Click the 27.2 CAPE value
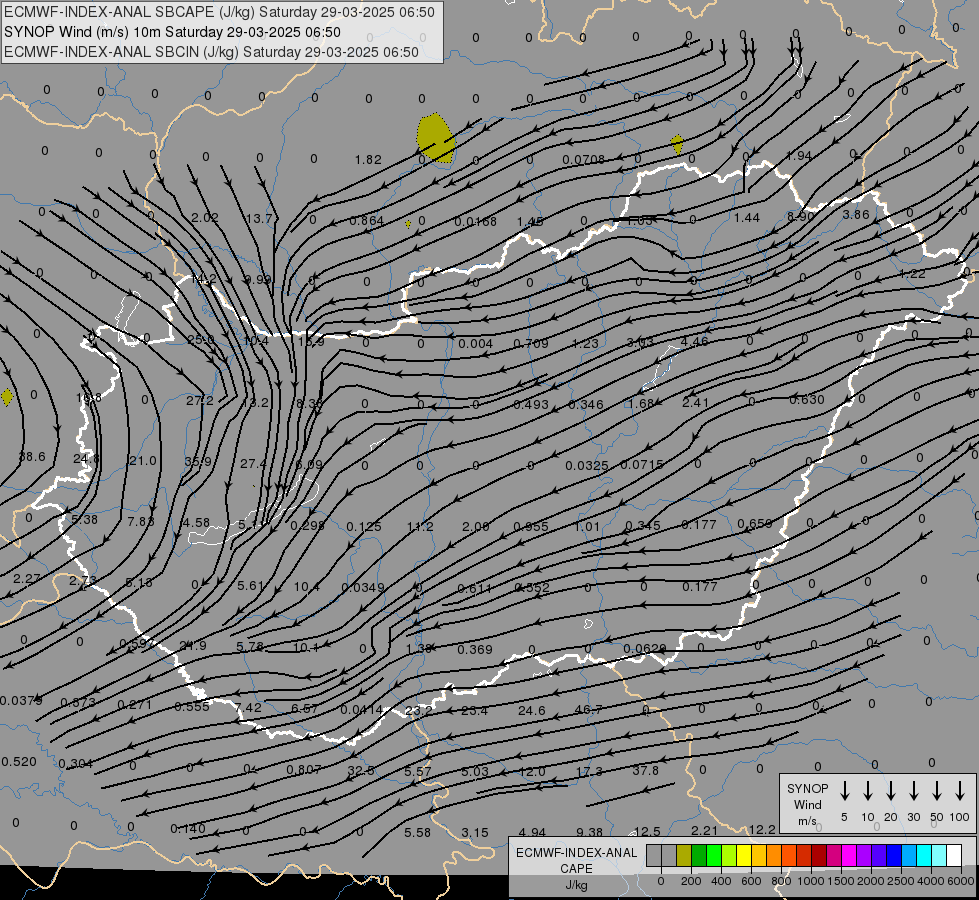The image size is (979, 900). point(200,400)
